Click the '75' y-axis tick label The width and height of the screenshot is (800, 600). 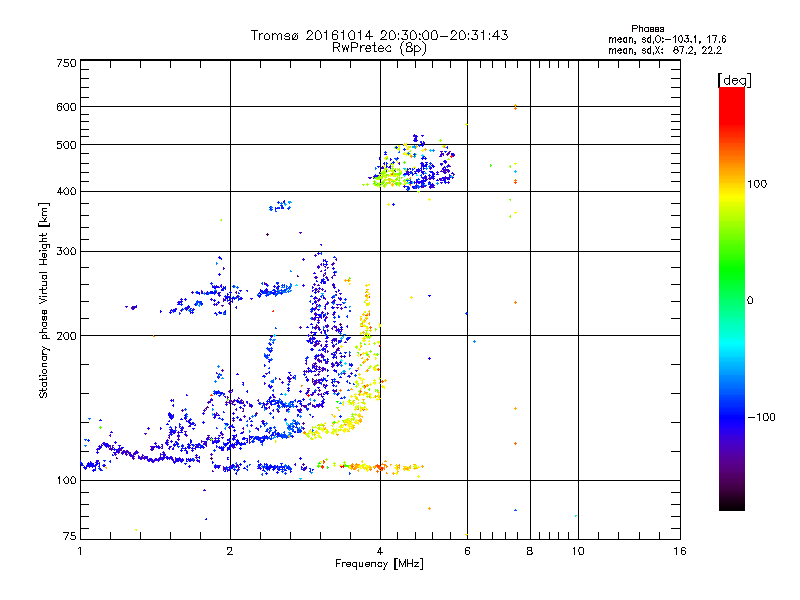tap(69, 536)
